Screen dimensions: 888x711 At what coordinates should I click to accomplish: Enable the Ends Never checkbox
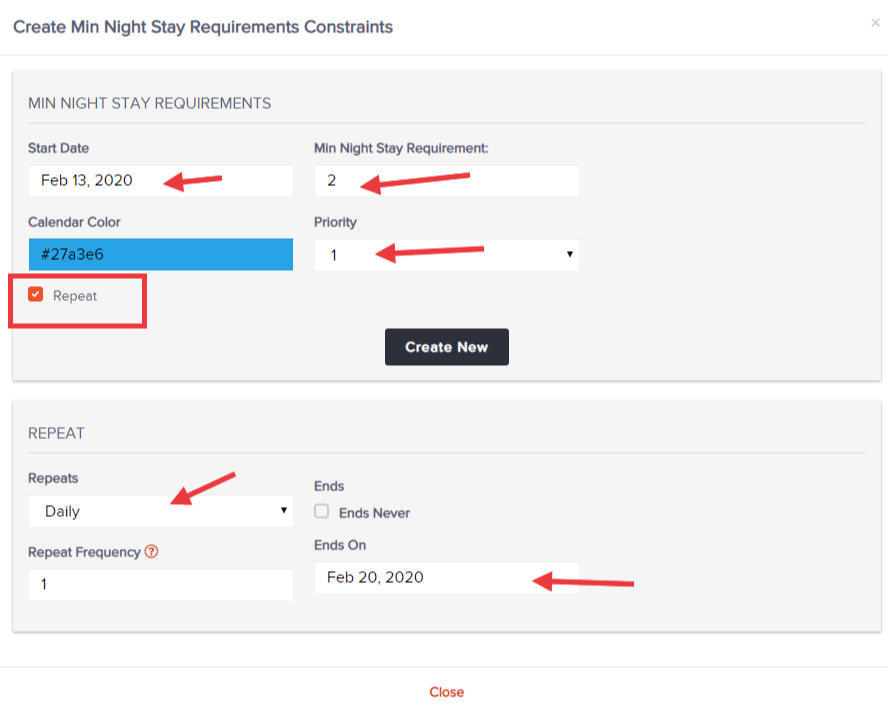click(x=322, y=512)
